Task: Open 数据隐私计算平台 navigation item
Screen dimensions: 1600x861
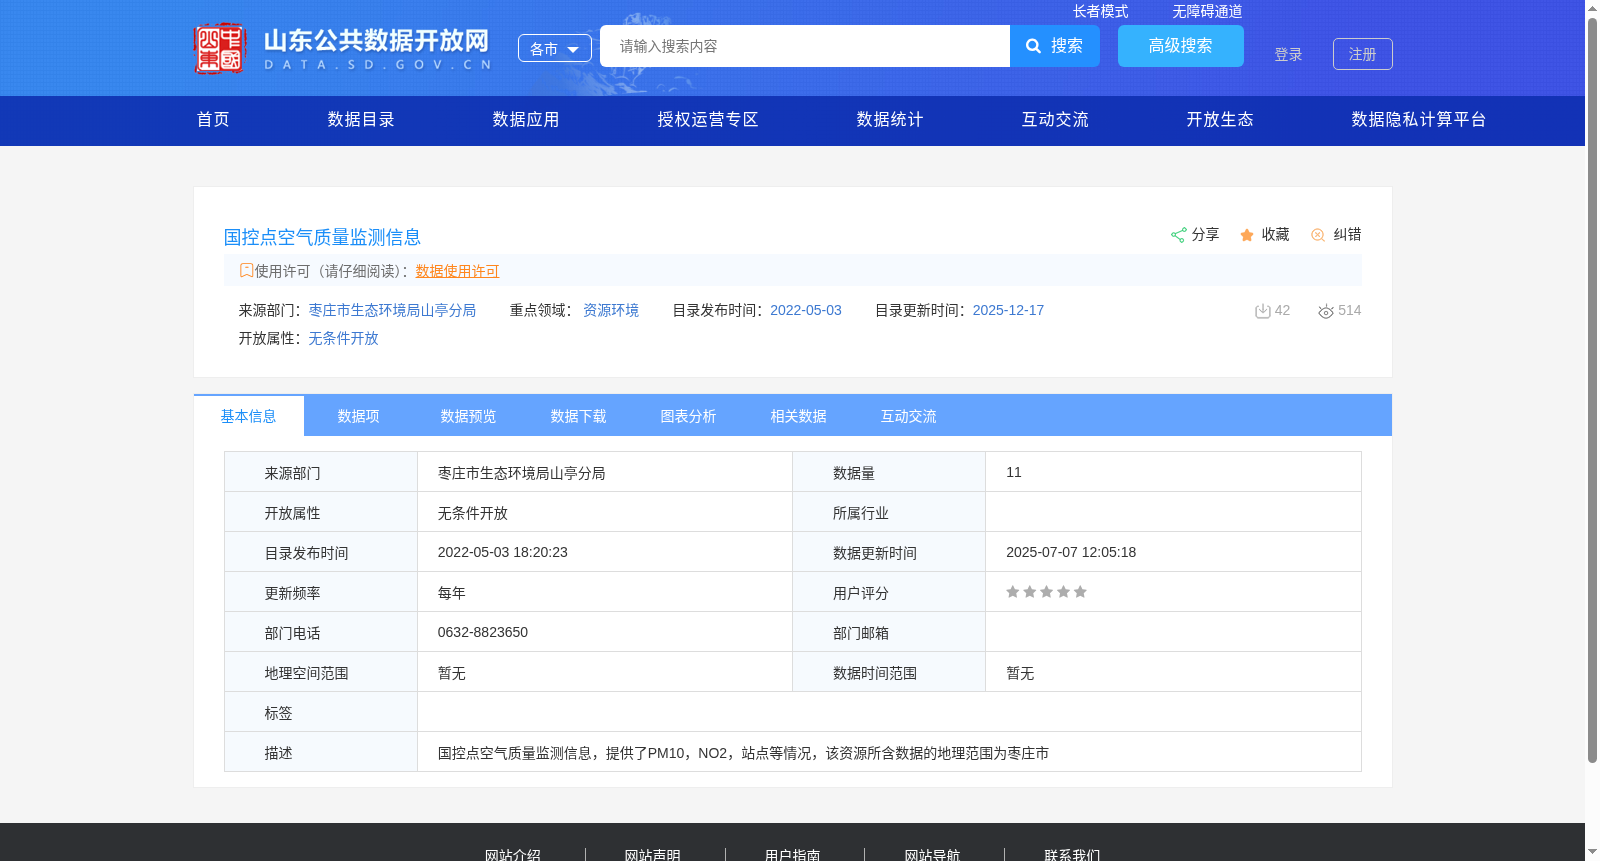Action: coord(1419,119)
